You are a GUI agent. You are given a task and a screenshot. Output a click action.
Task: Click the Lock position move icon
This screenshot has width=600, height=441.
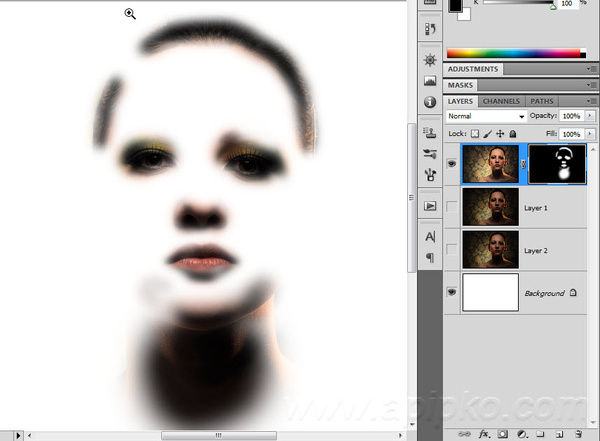(x=500, y=134)
